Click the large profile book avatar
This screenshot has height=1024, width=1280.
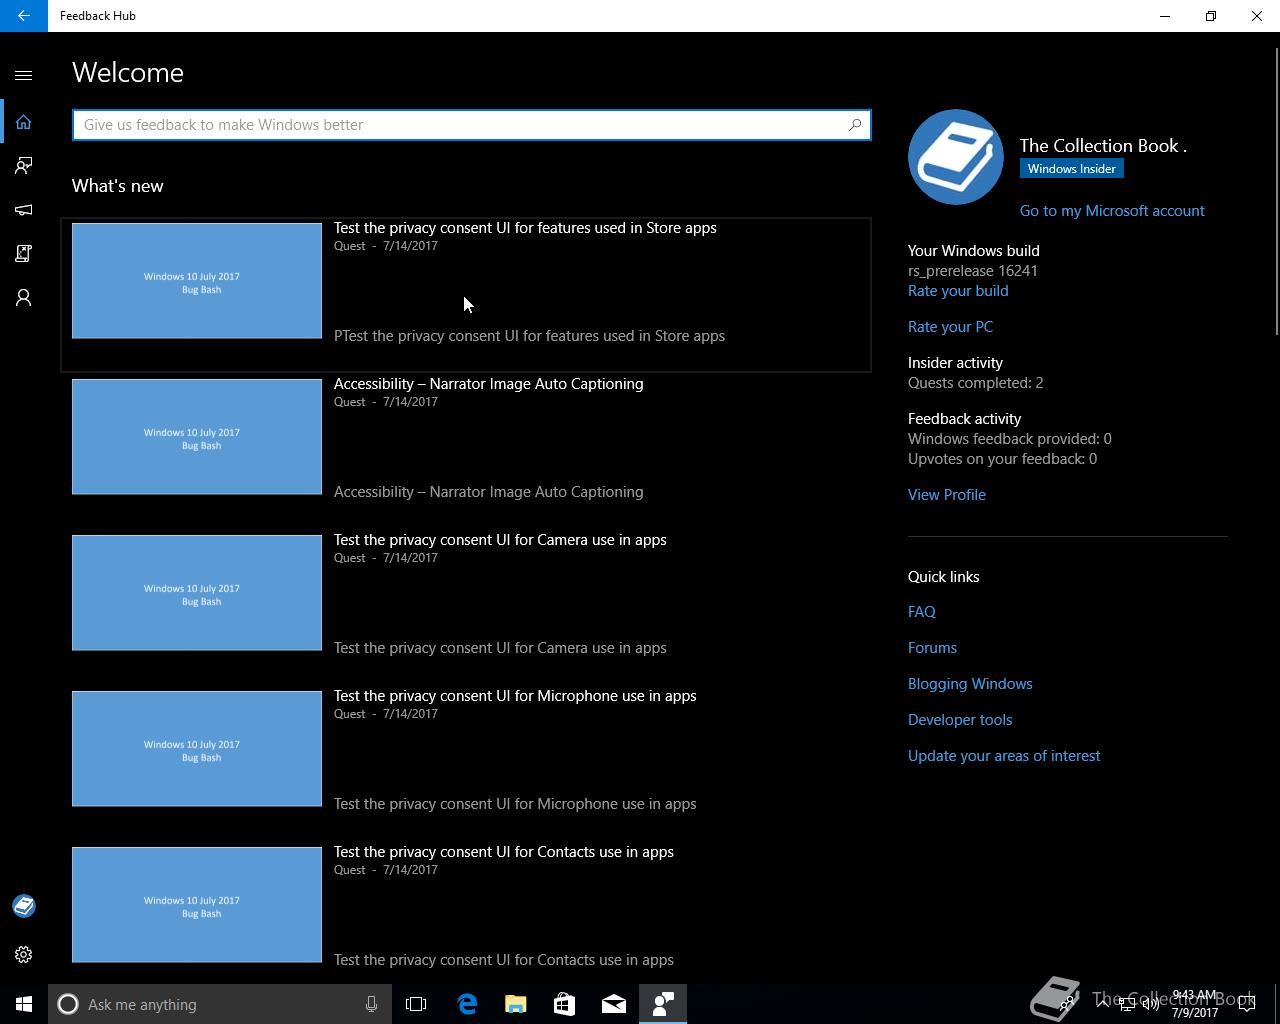tap(956, 157)
